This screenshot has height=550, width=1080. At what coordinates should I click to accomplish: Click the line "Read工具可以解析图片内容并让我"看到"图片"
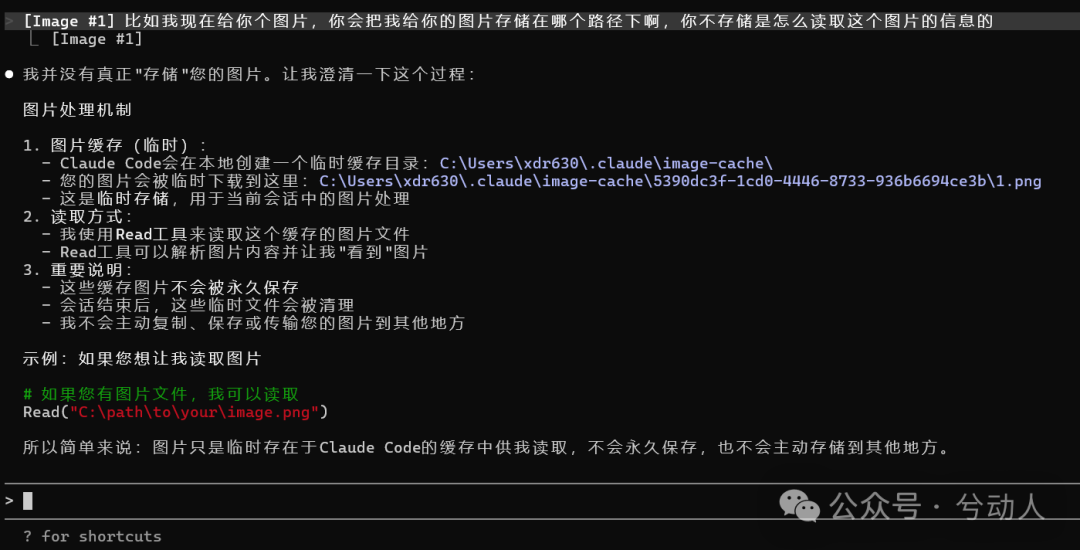(244, 253)
